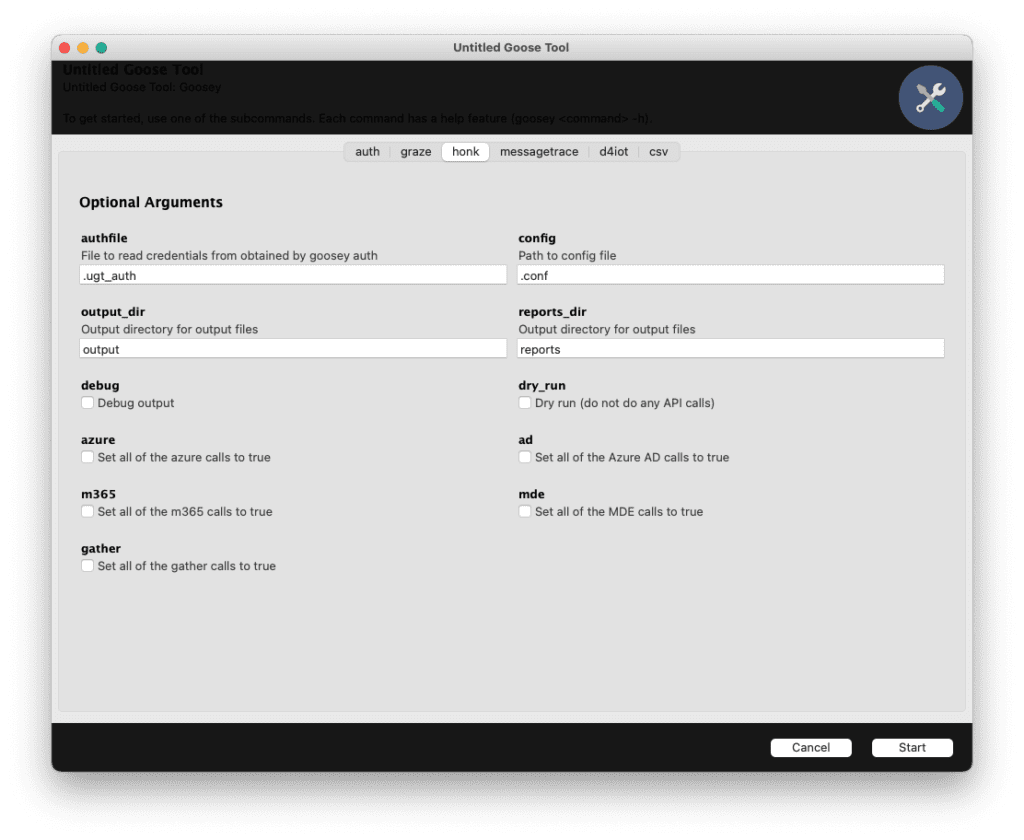Switch to the d4iot tab
Image resolution: width=1024 pixels, height=840 pixels.
[613, 152]
